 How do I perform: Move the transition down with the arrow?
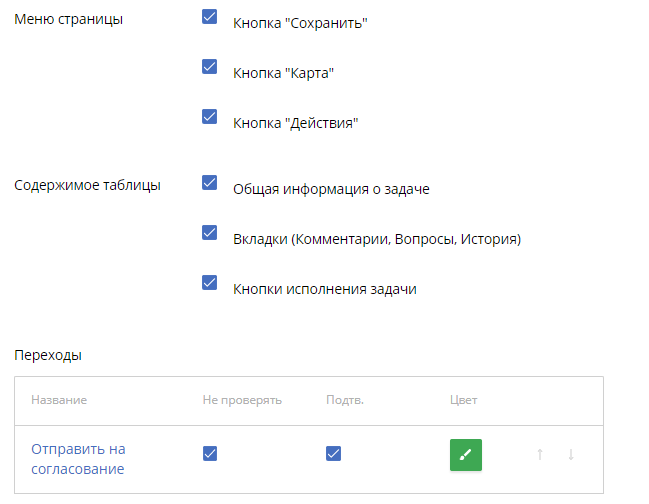pyautogui.click(x=571, y=454)
